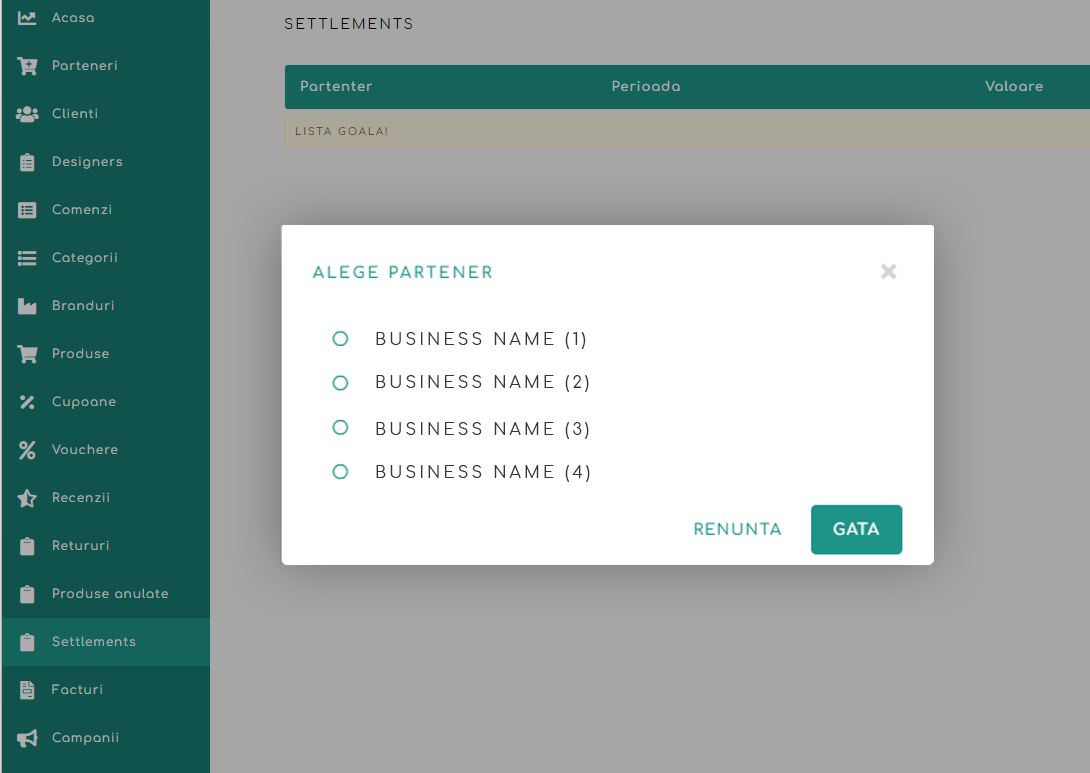
Task: Click the Companii megaphone icon
Action: pyautogui.click(x=27, y=738)
